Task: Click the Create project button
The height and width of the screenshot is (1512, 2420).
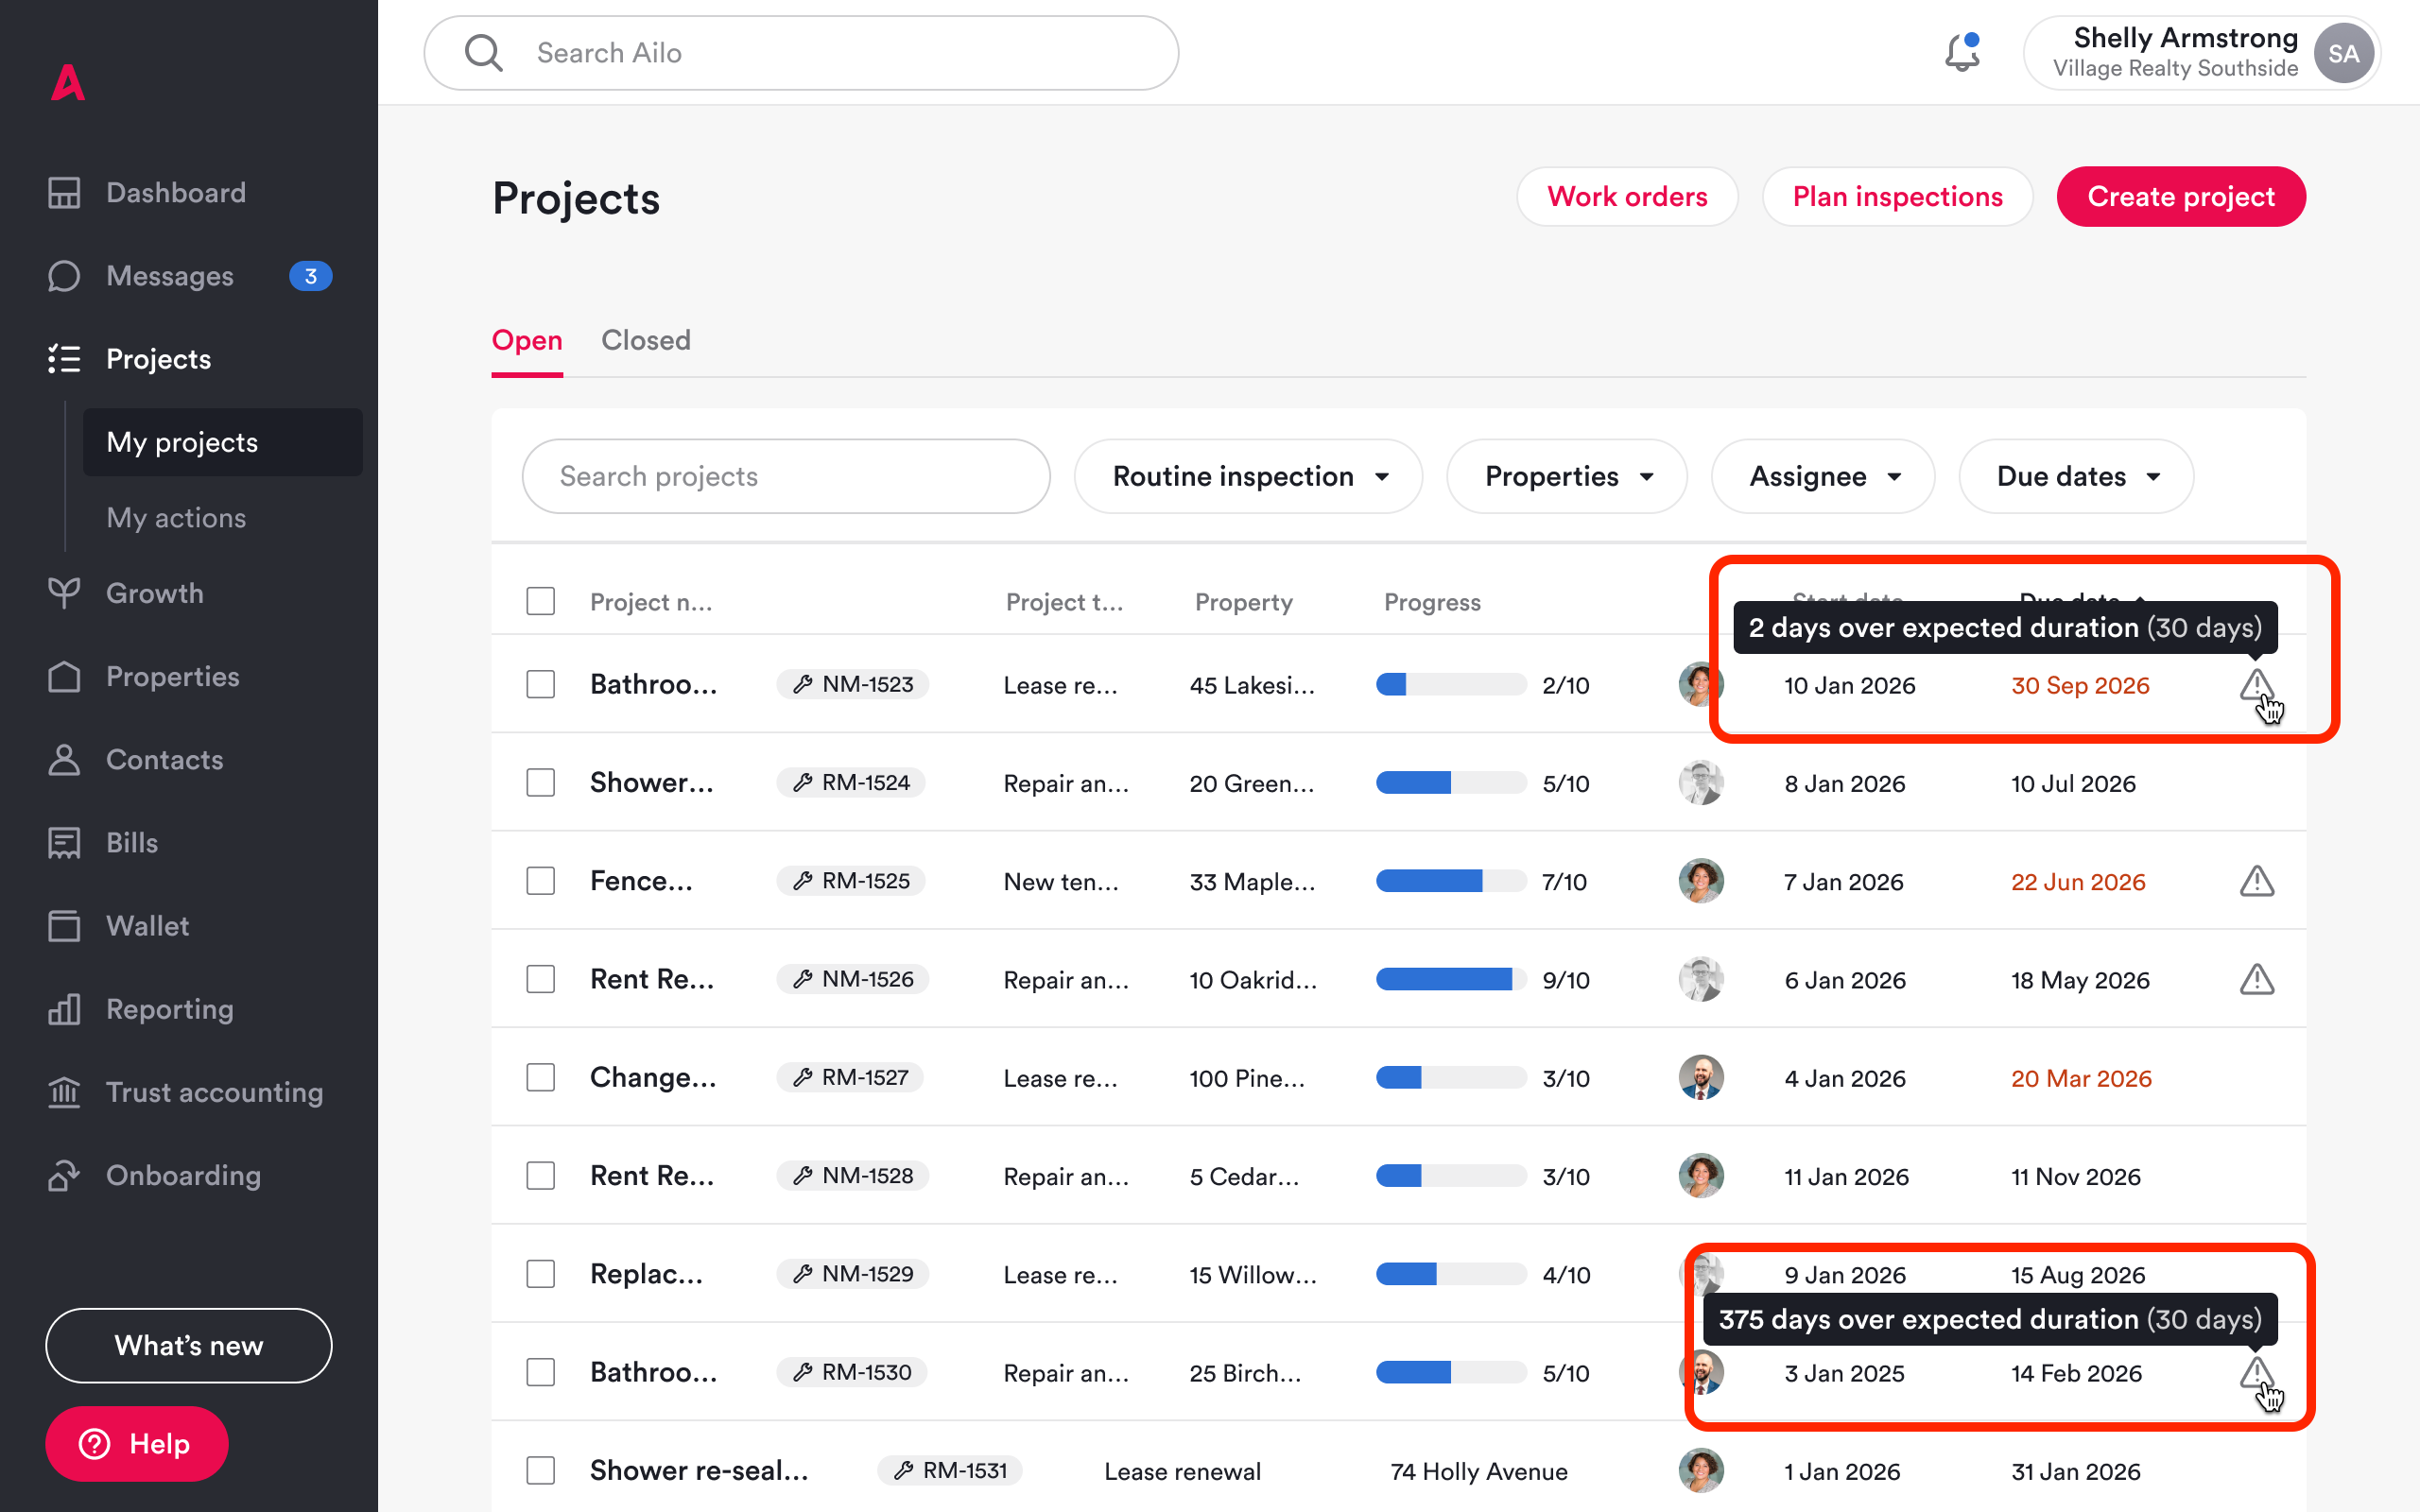Action: pyautogui.click(x=2180, y=197)
